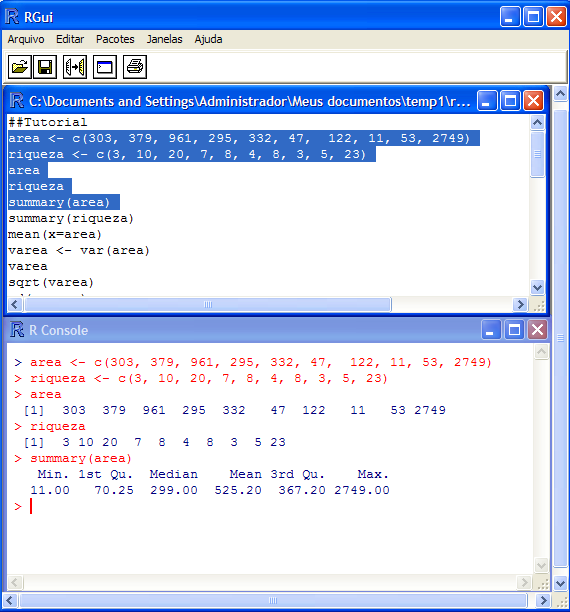The height and width of the screenshot is (612, 570).
Task: Click the script editor resize grip corner
Action: [x=539, y=306]
